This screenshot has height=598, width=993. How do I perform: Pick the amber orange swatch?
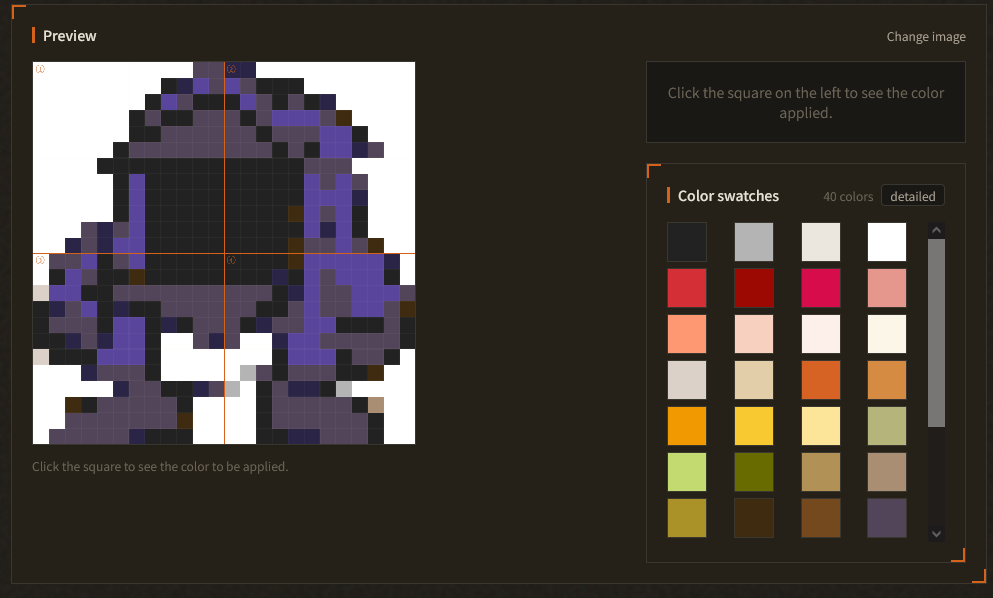coord(687,426)
